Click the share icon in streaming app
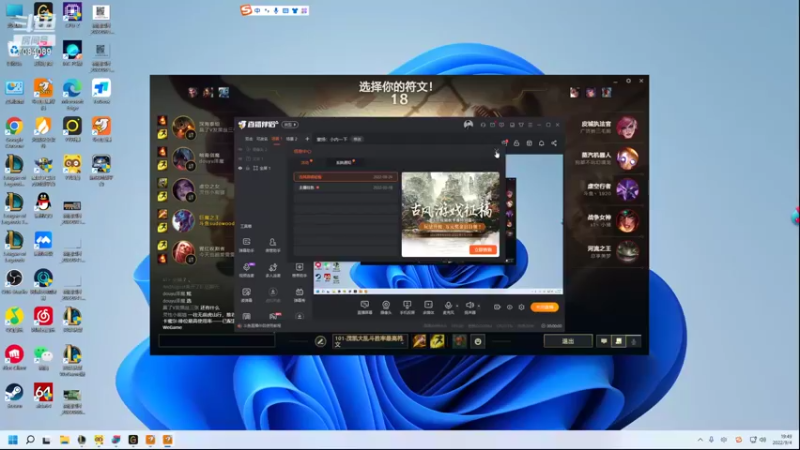This screenshot has height=450, width=800. coord(554,143)
